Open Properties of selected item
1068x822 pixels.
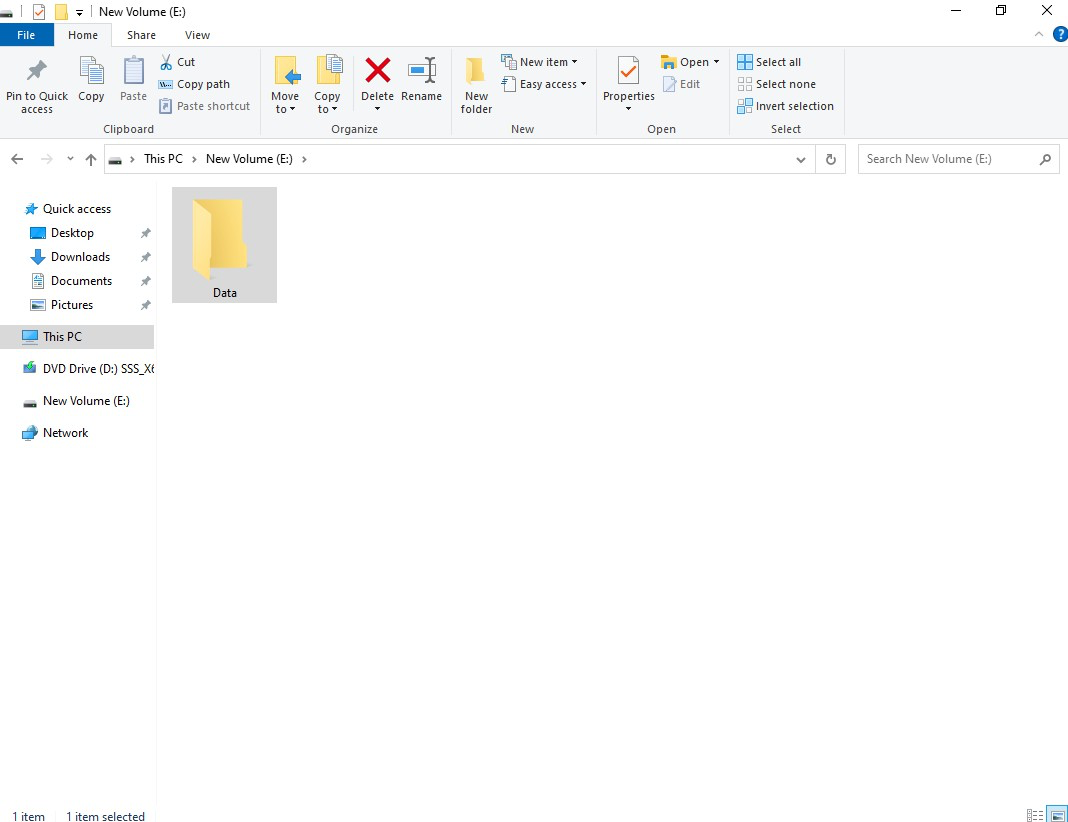[629, 78]
